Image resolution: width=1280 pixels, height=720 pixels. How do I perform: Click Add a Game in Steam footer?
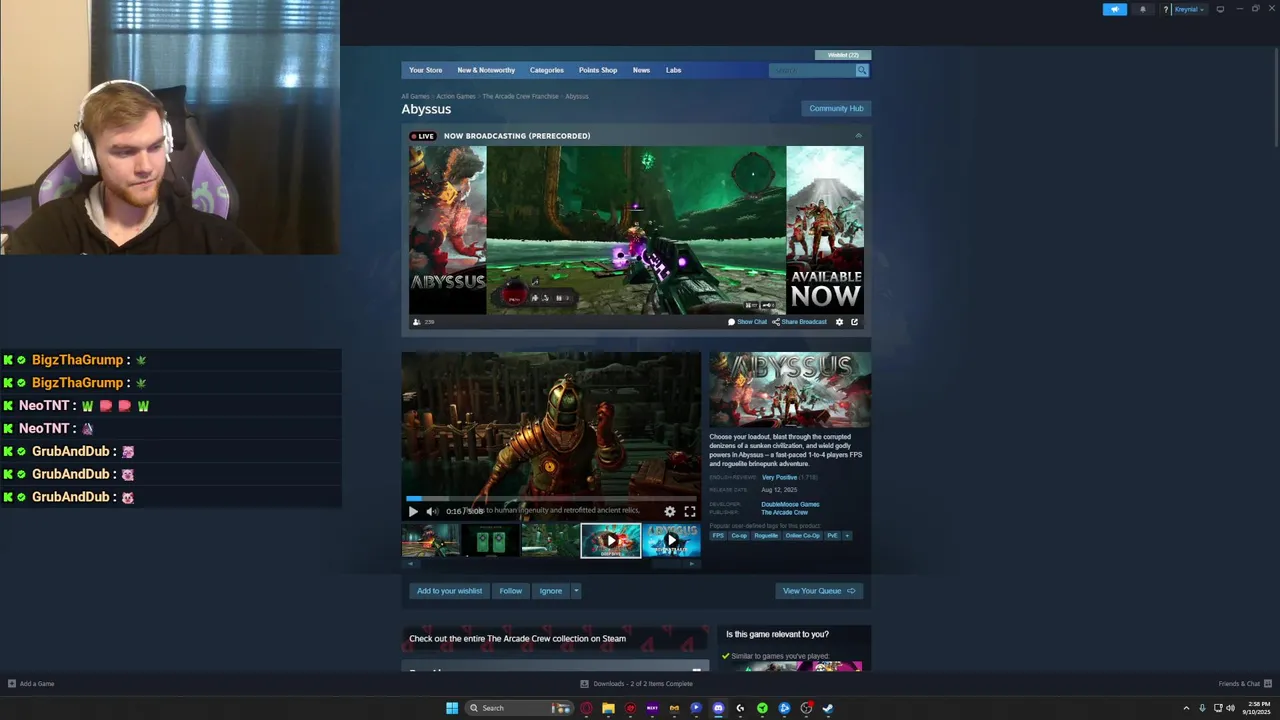click(x=31, y=684)
